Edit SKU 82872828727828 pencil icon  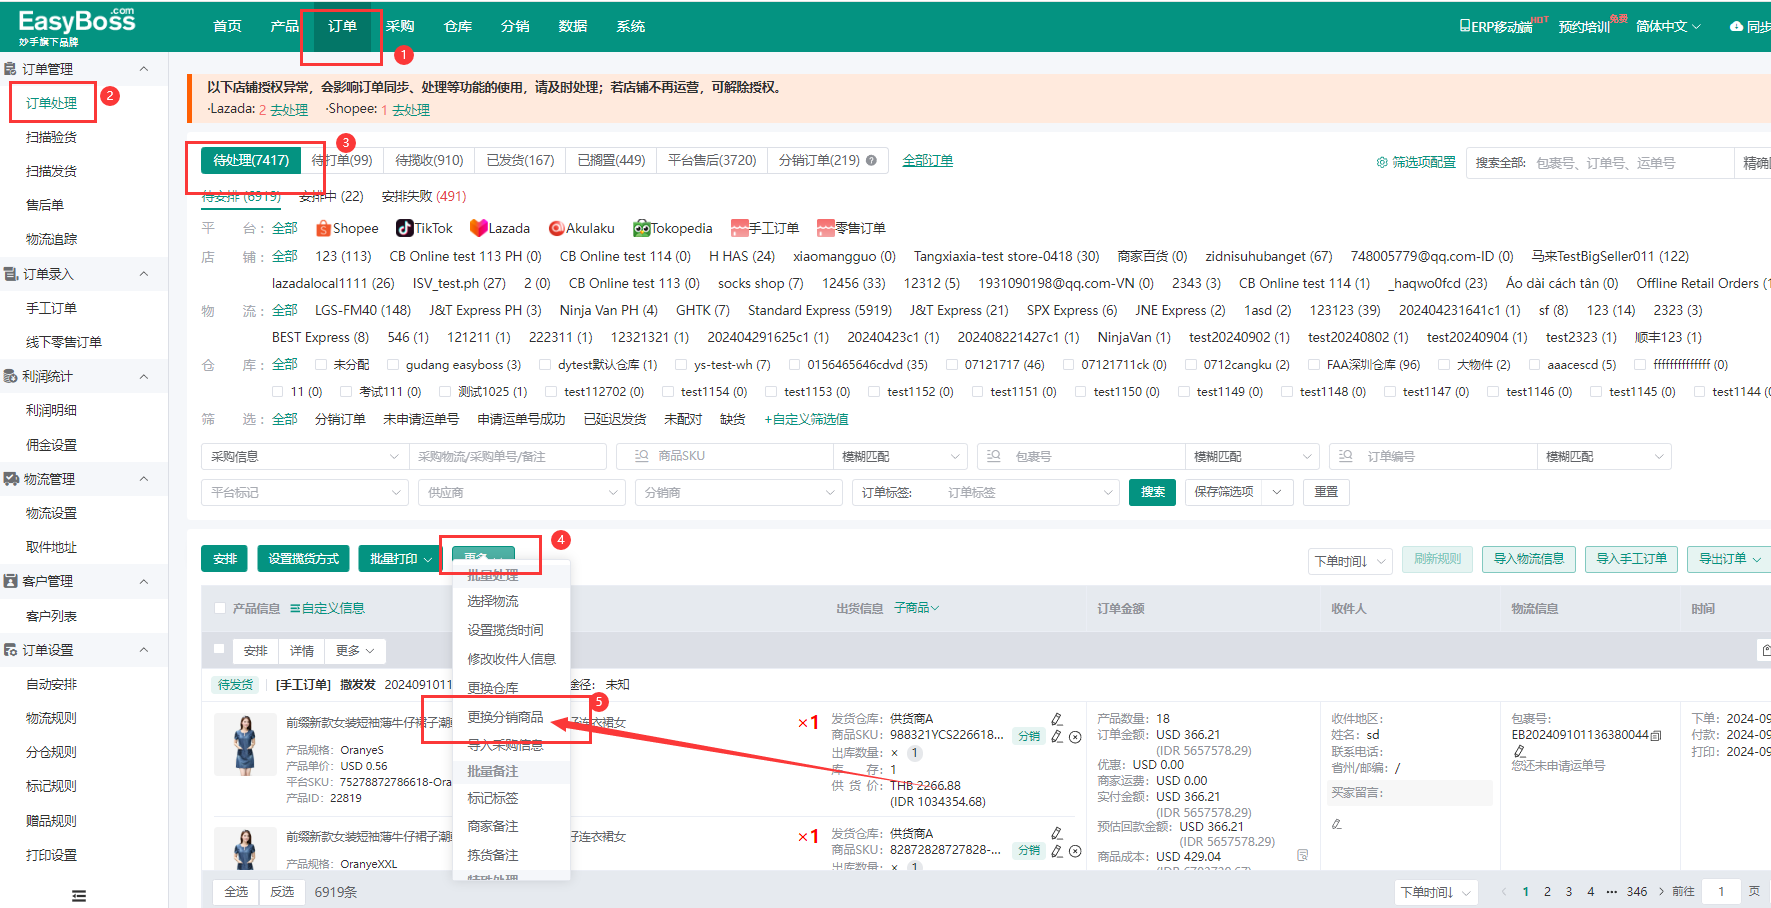[x=1057, y=851]
